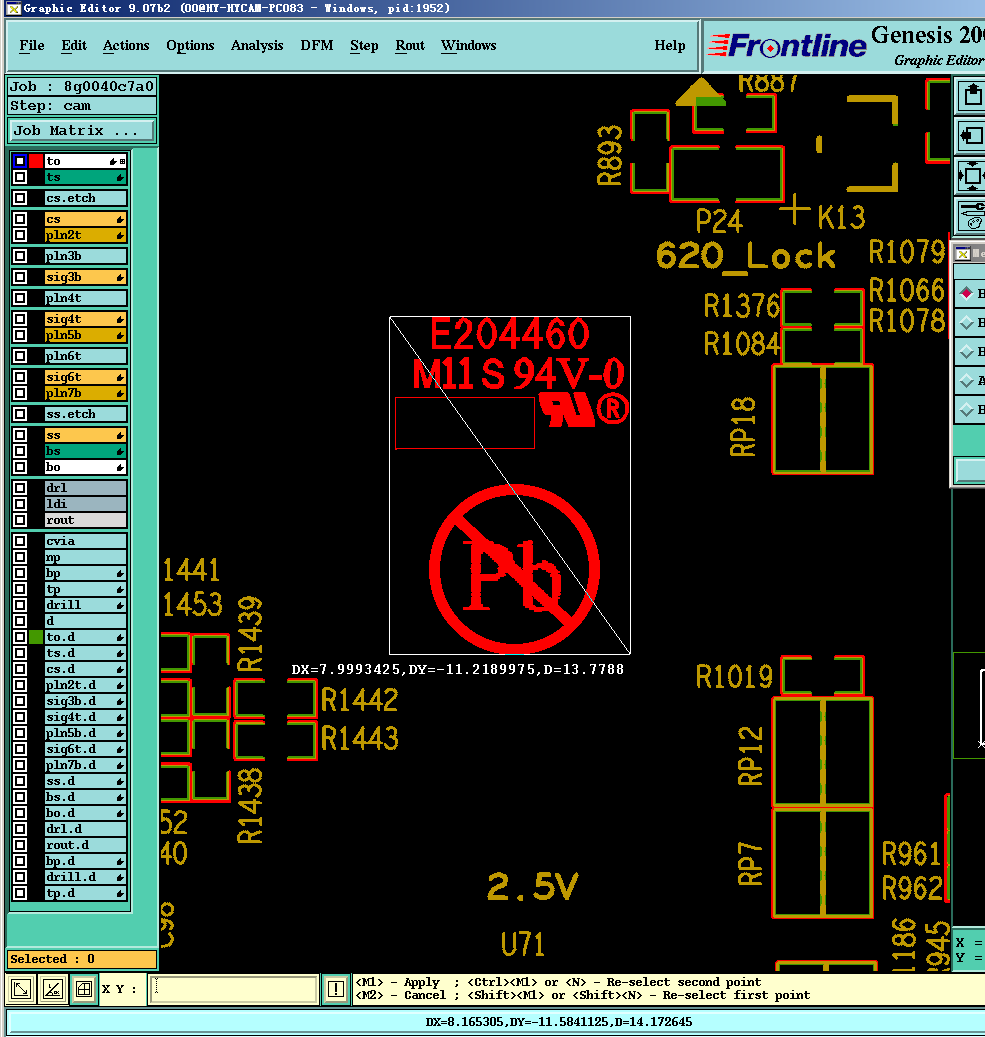Click the pencil icon on the bs layer row
Screen dimensions: 985x1037
tap(120, 451)
